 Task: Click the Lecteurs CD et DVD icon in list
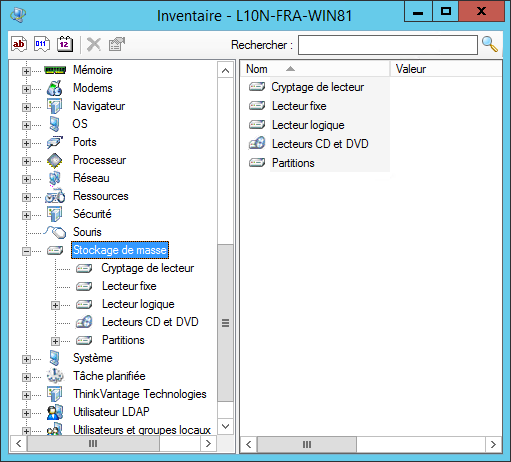[x=257, y=144]
